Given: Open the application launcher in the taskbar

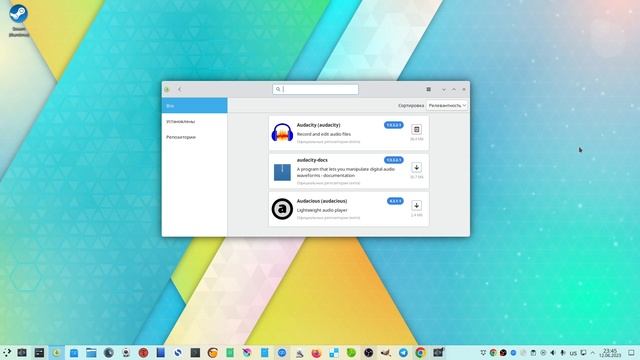Looking at the screenshot, I should click(x=7, y=352).
